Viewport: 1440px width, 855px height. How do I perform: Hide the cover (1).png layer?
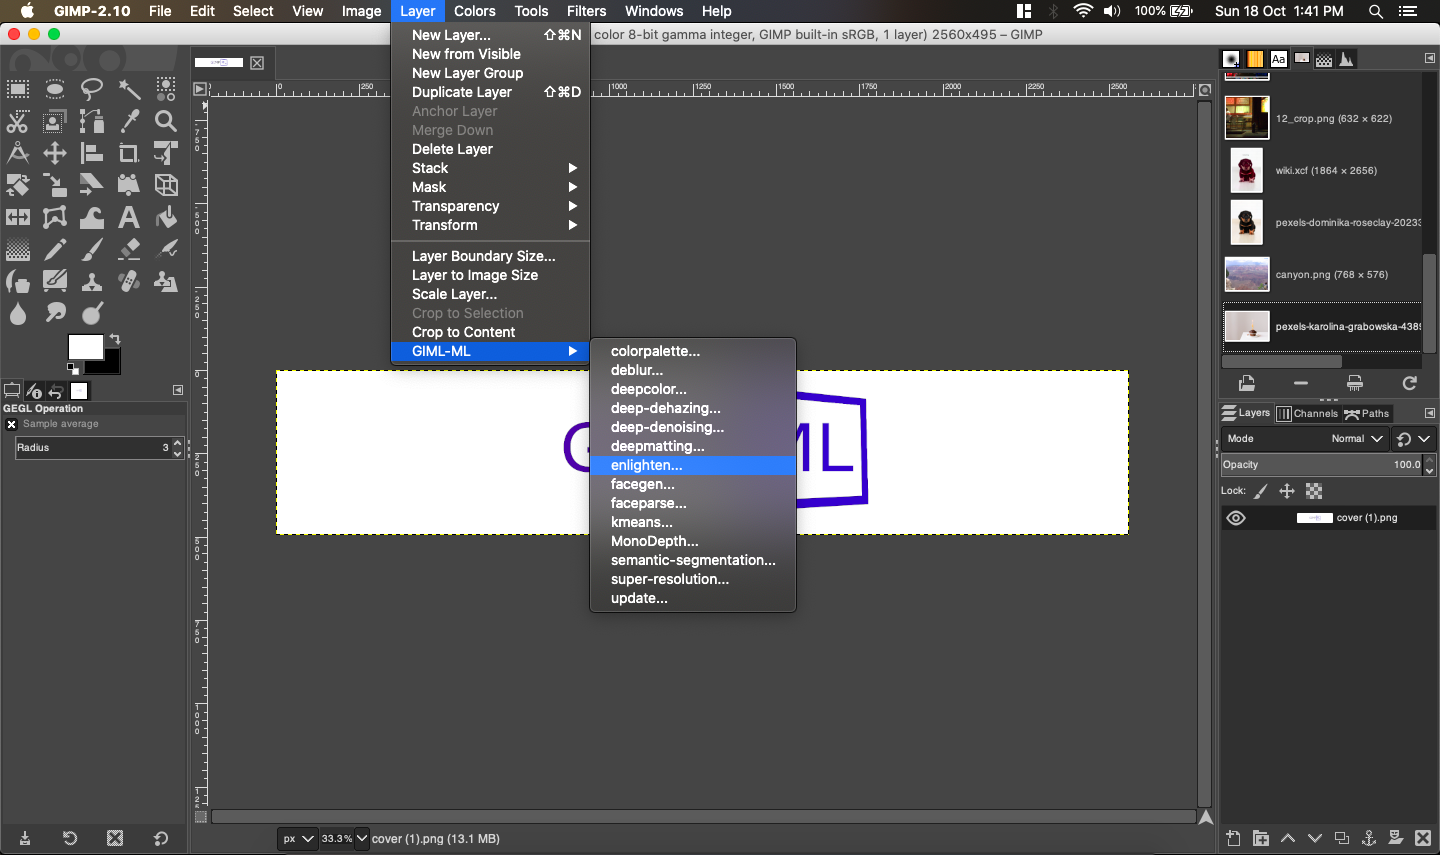1236,518
